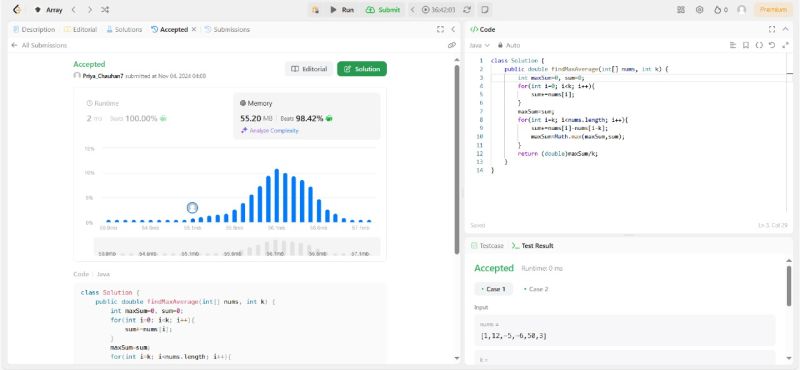Switch to the Description tab
This screenshot has width=800, height=370.
(x=34, y=30)
